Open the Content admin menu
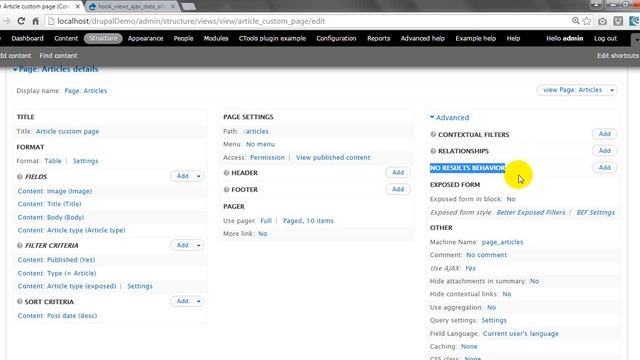The height and width of the screenshot is (360, 640). 66,38
